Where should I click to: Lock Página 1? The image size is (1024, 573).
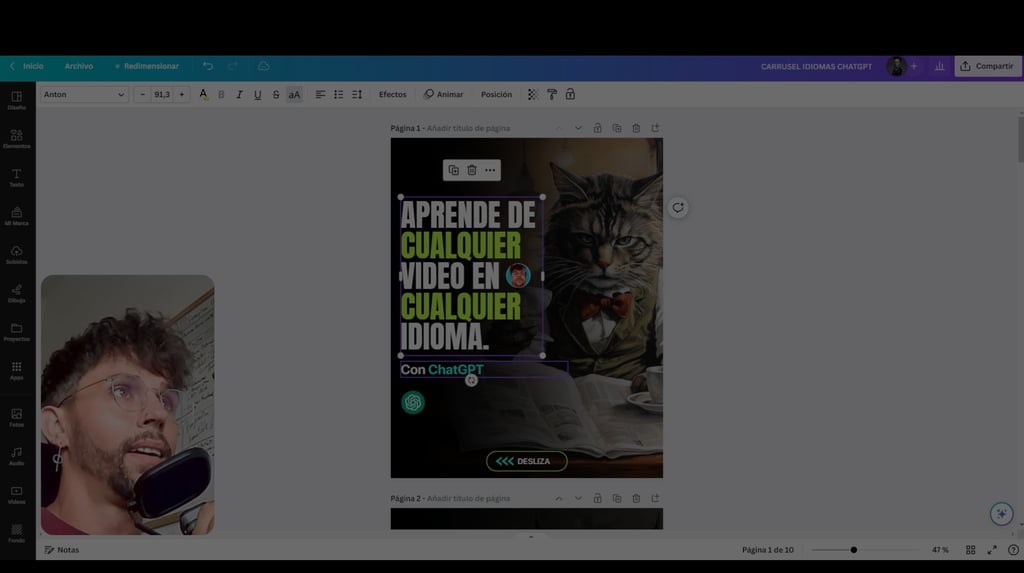(x=597, y=128)
